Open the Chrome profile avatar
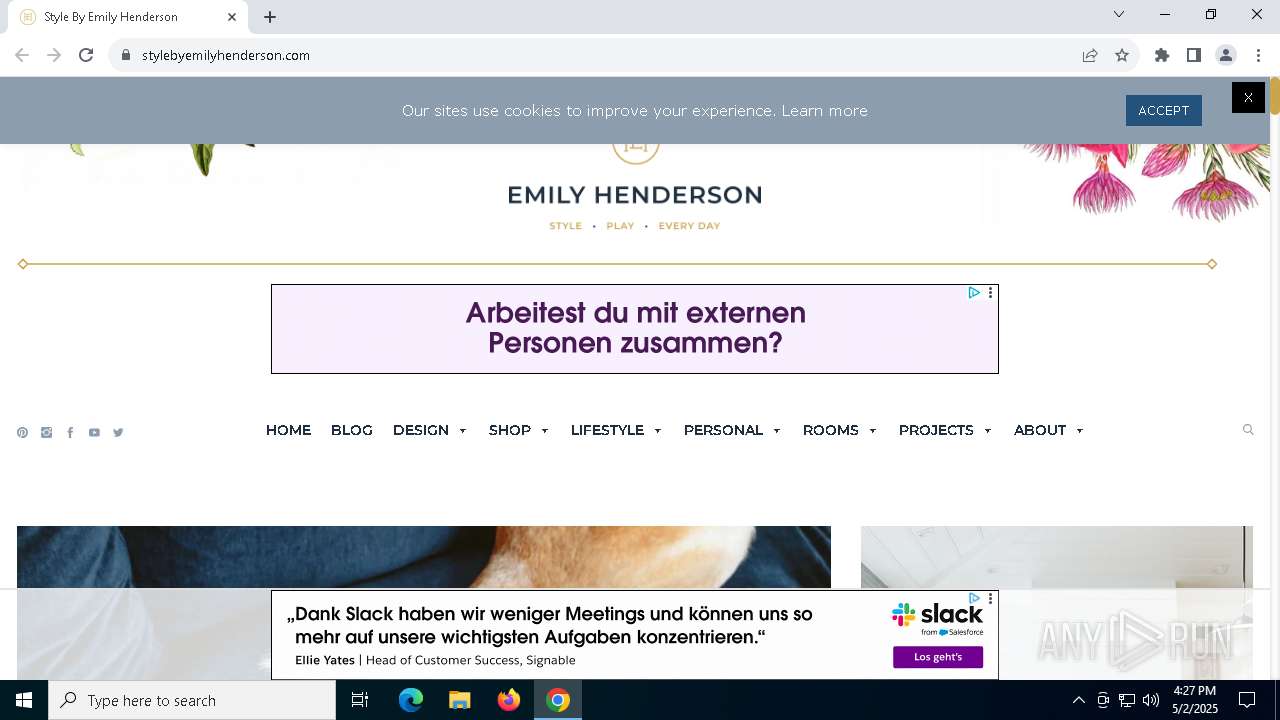Viewport: 1280px width, 720px height. pos(1226,55)
